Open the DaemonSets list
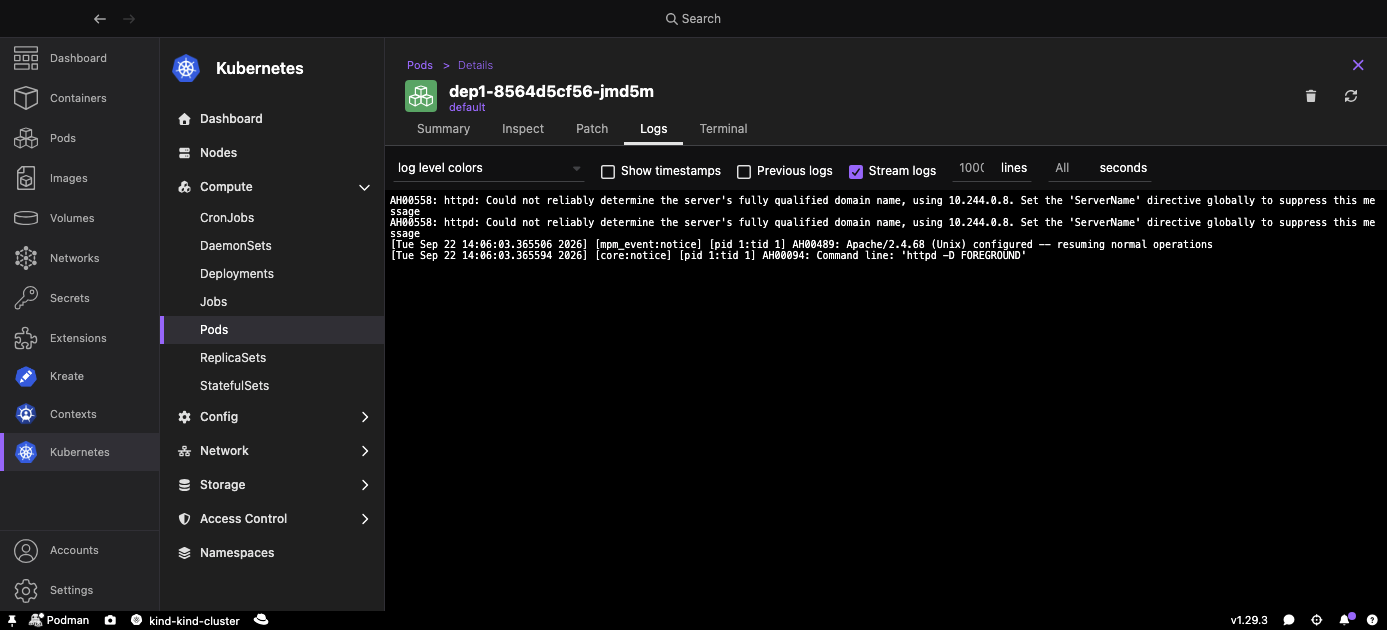 pyautogui.click(x=272, y=246)
